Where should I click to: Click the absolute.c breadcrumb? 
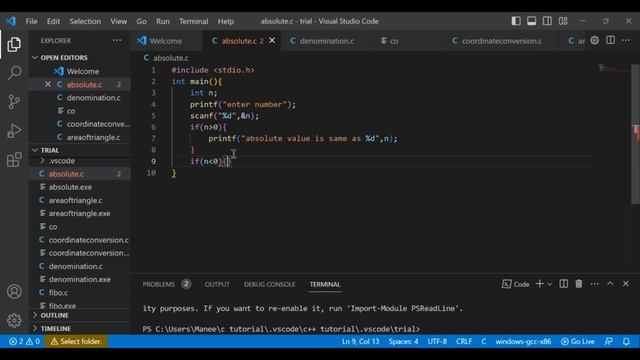coord(166,58)
